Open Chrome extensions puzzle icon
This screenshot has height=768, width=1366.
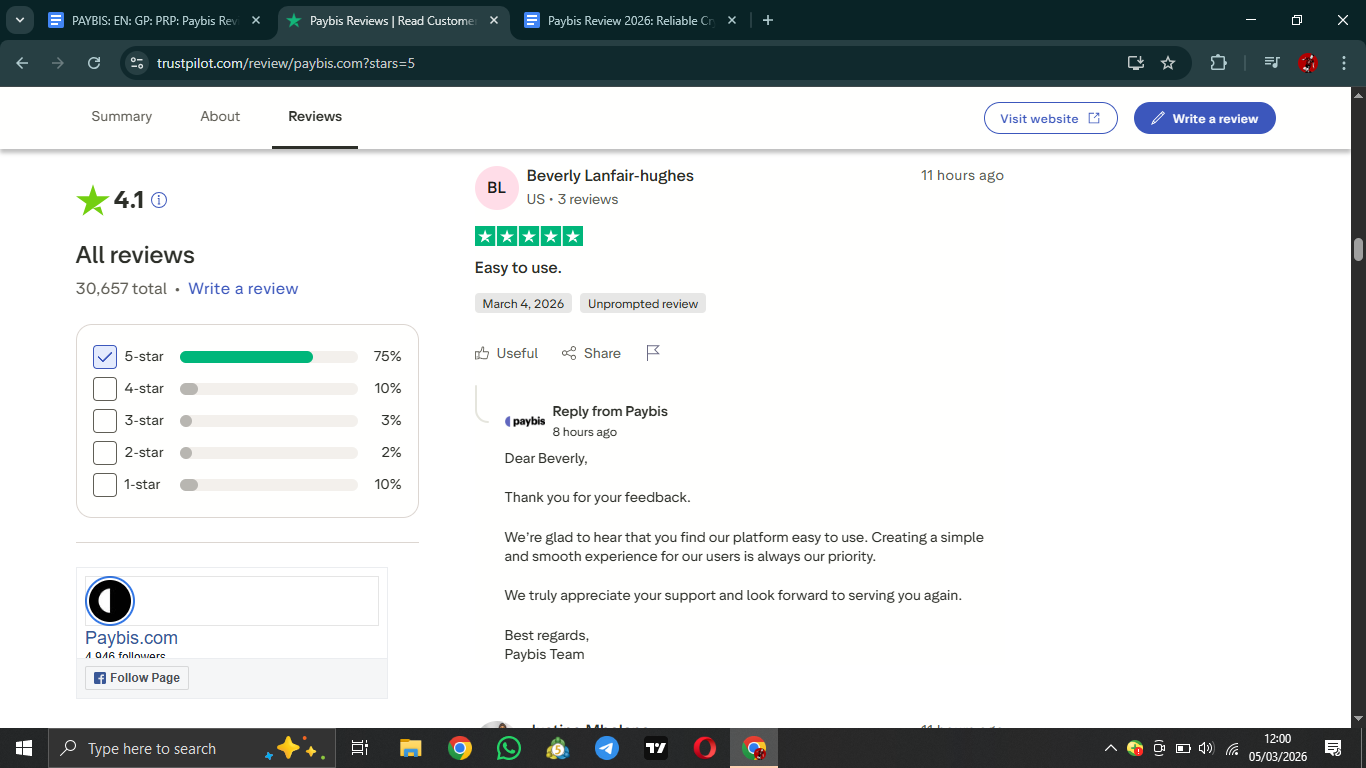[1218, 63]
